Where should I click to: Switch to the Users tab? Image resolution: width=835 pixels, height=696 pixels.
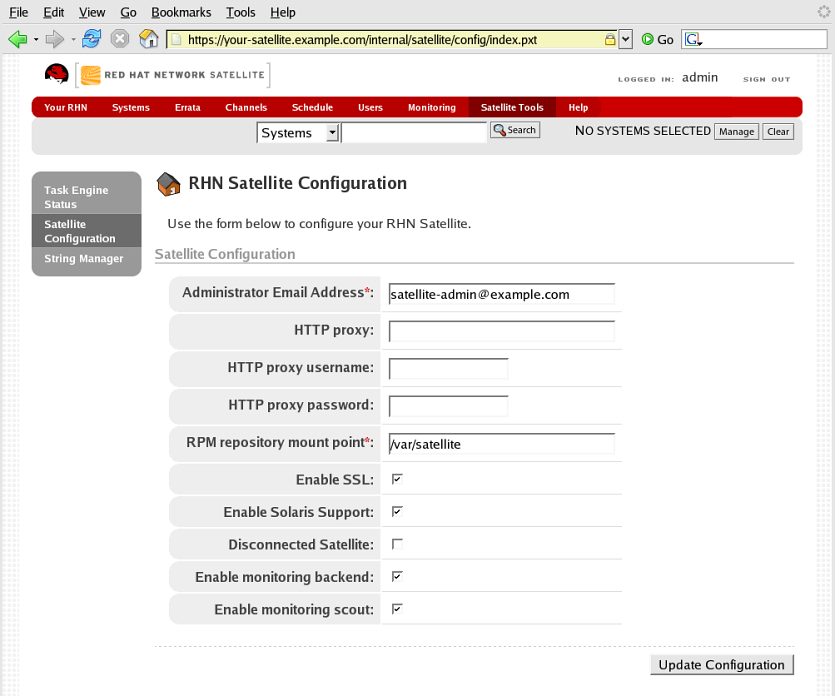coord(370,107)
